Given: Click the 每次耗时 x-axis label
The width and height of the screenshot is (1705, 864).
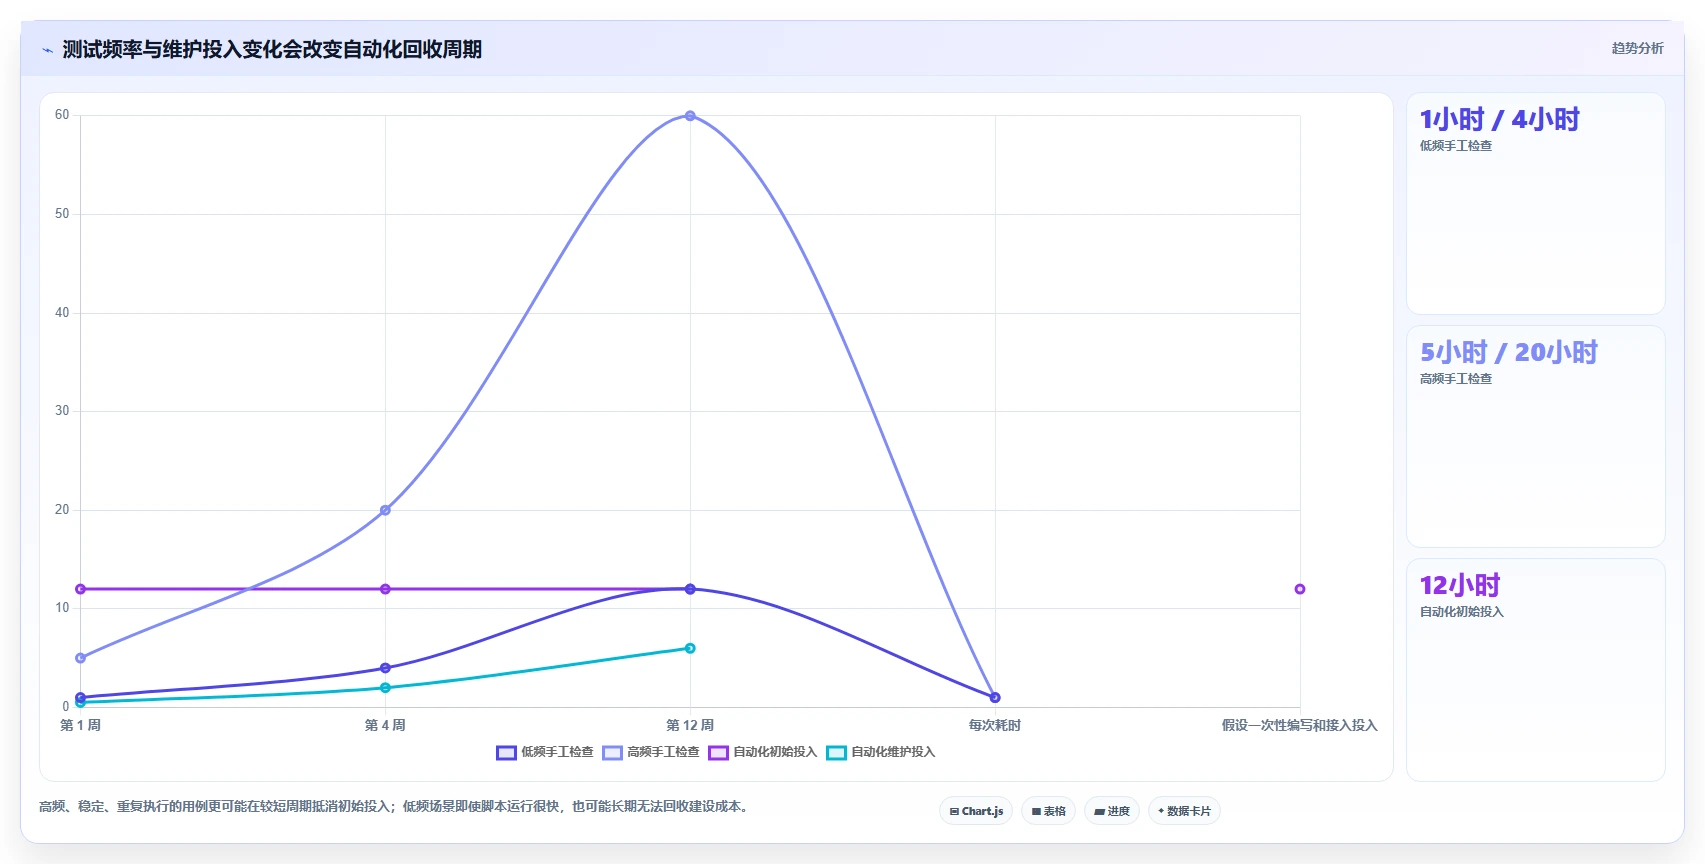Looking at the screenshot, I should point(995,725).
